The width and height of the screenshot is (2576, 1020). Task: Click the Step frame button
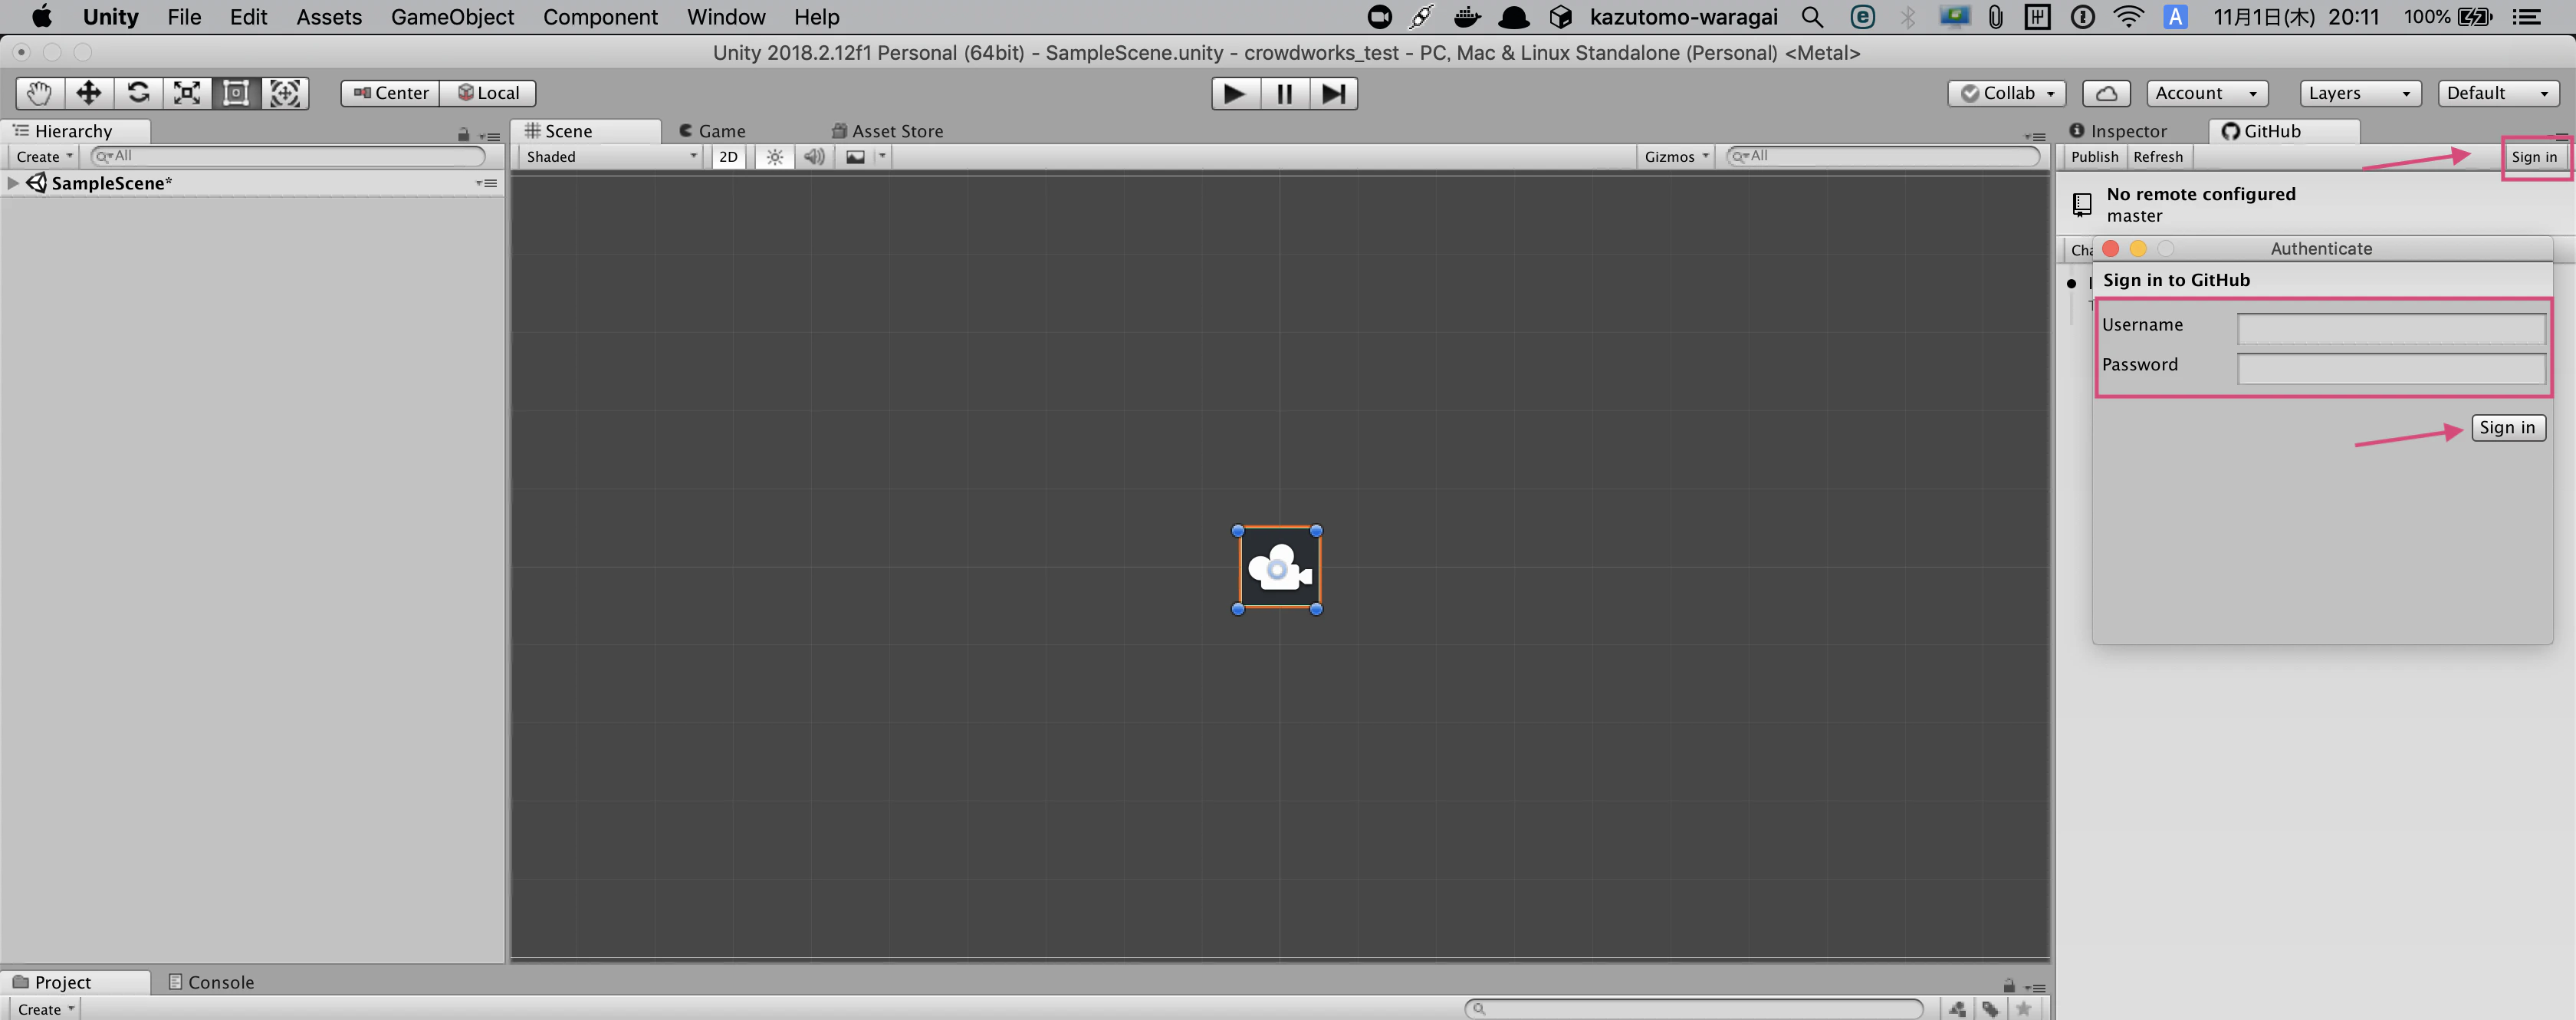(1333, 93)
